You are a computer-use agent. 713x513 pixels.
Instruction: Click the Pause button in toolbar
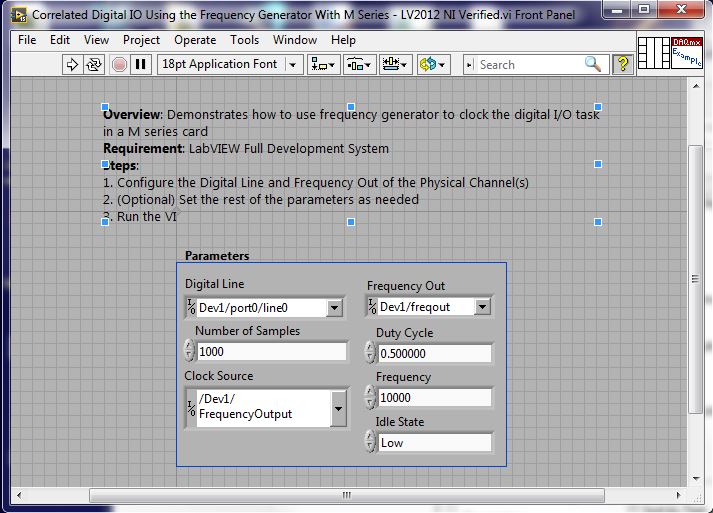141,64
